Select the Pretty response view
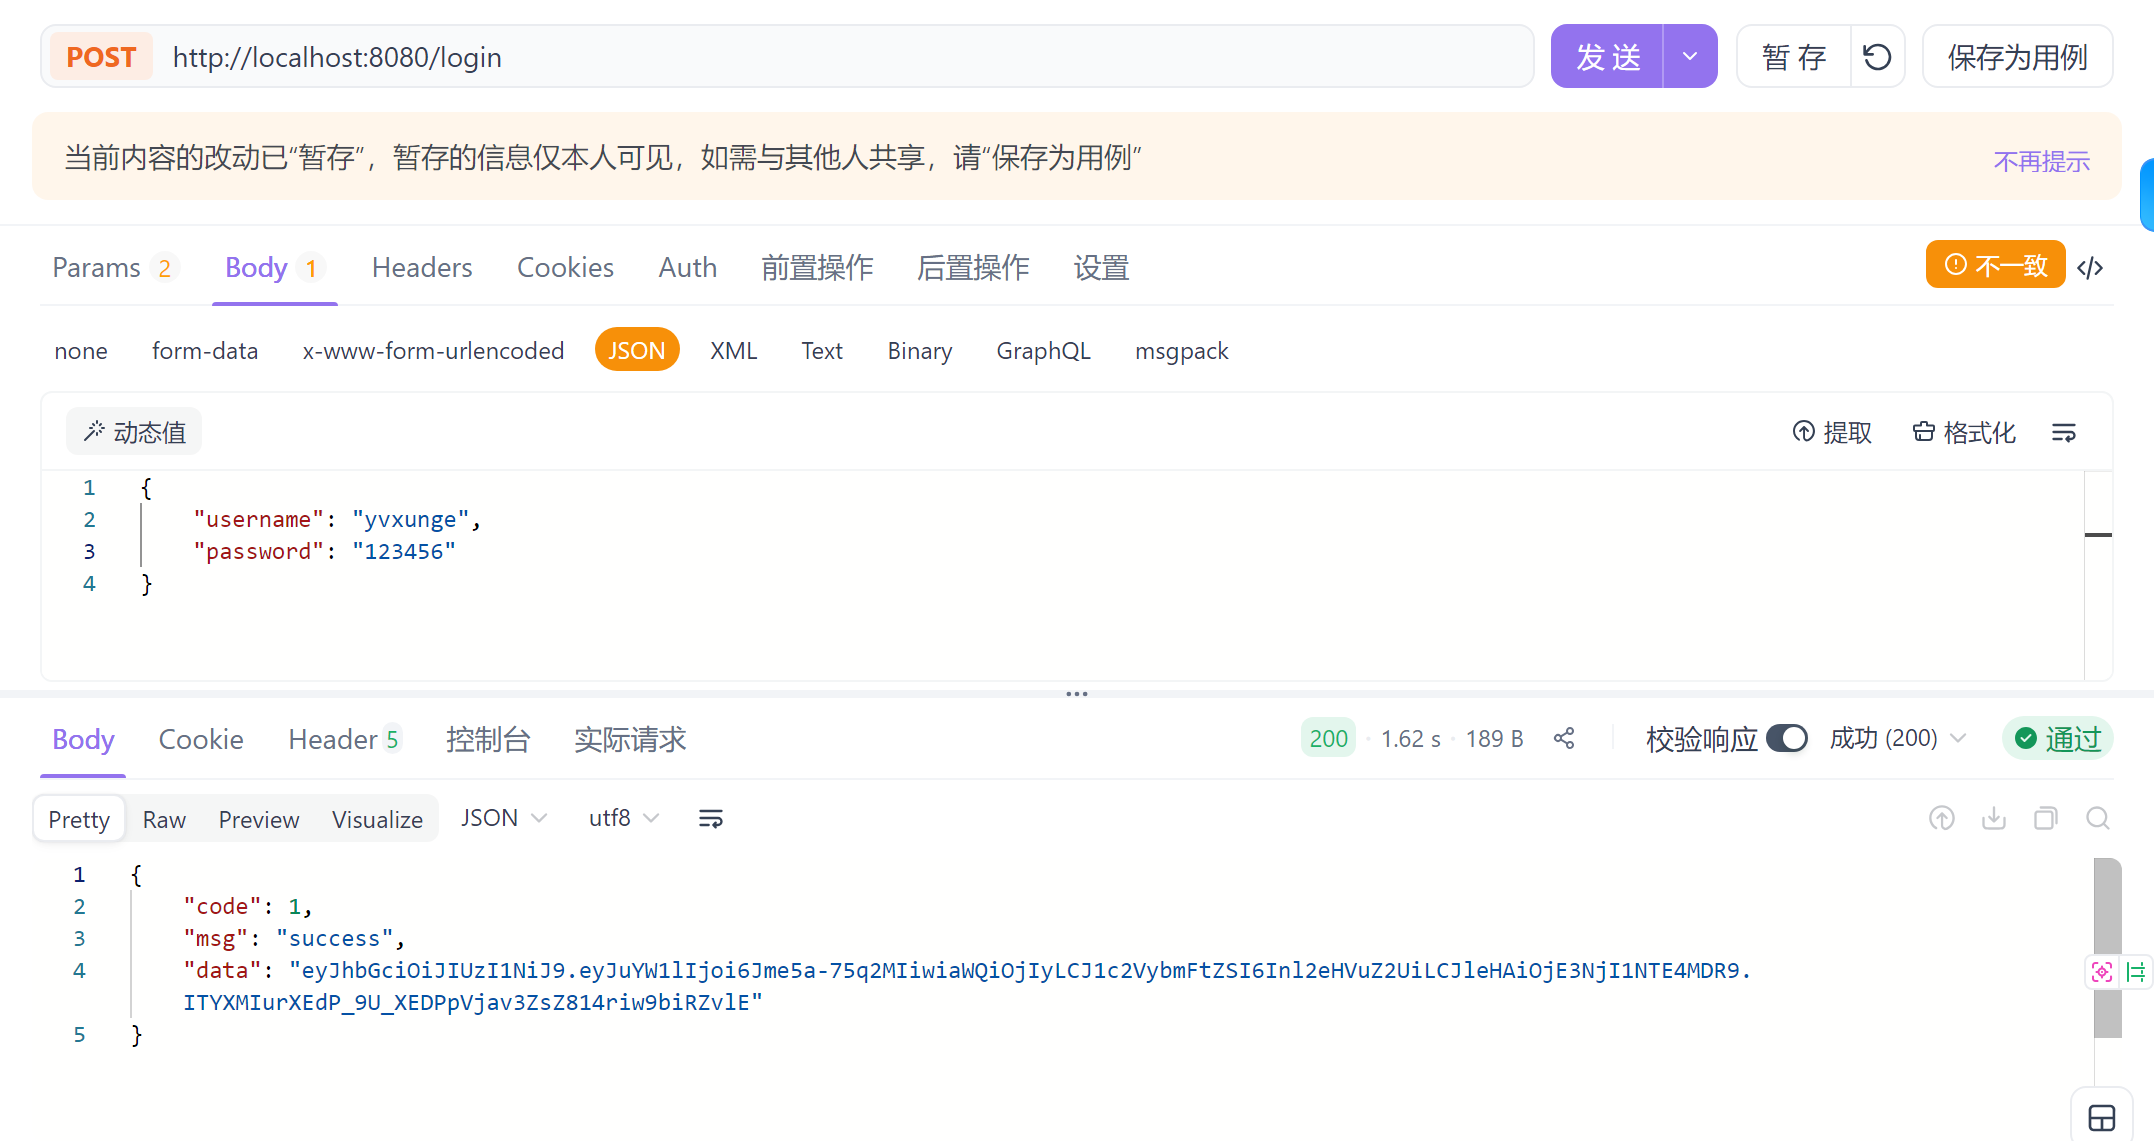 tap(79, 819)
